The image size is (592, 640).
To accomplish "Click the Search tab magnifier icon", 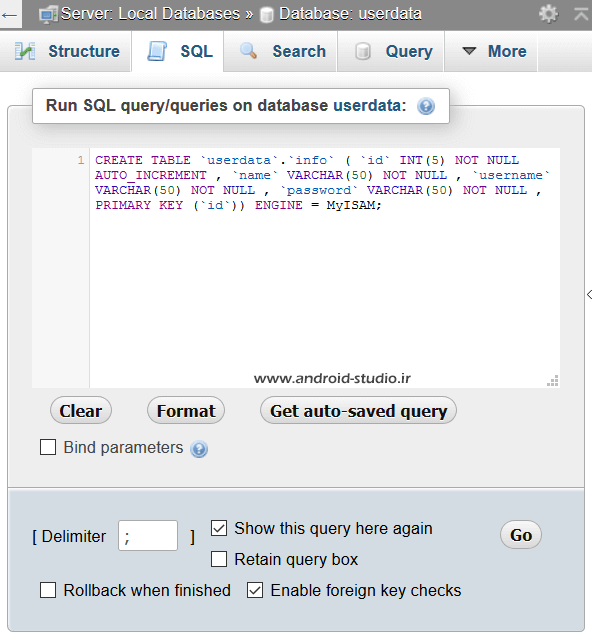I will (248, 51).
